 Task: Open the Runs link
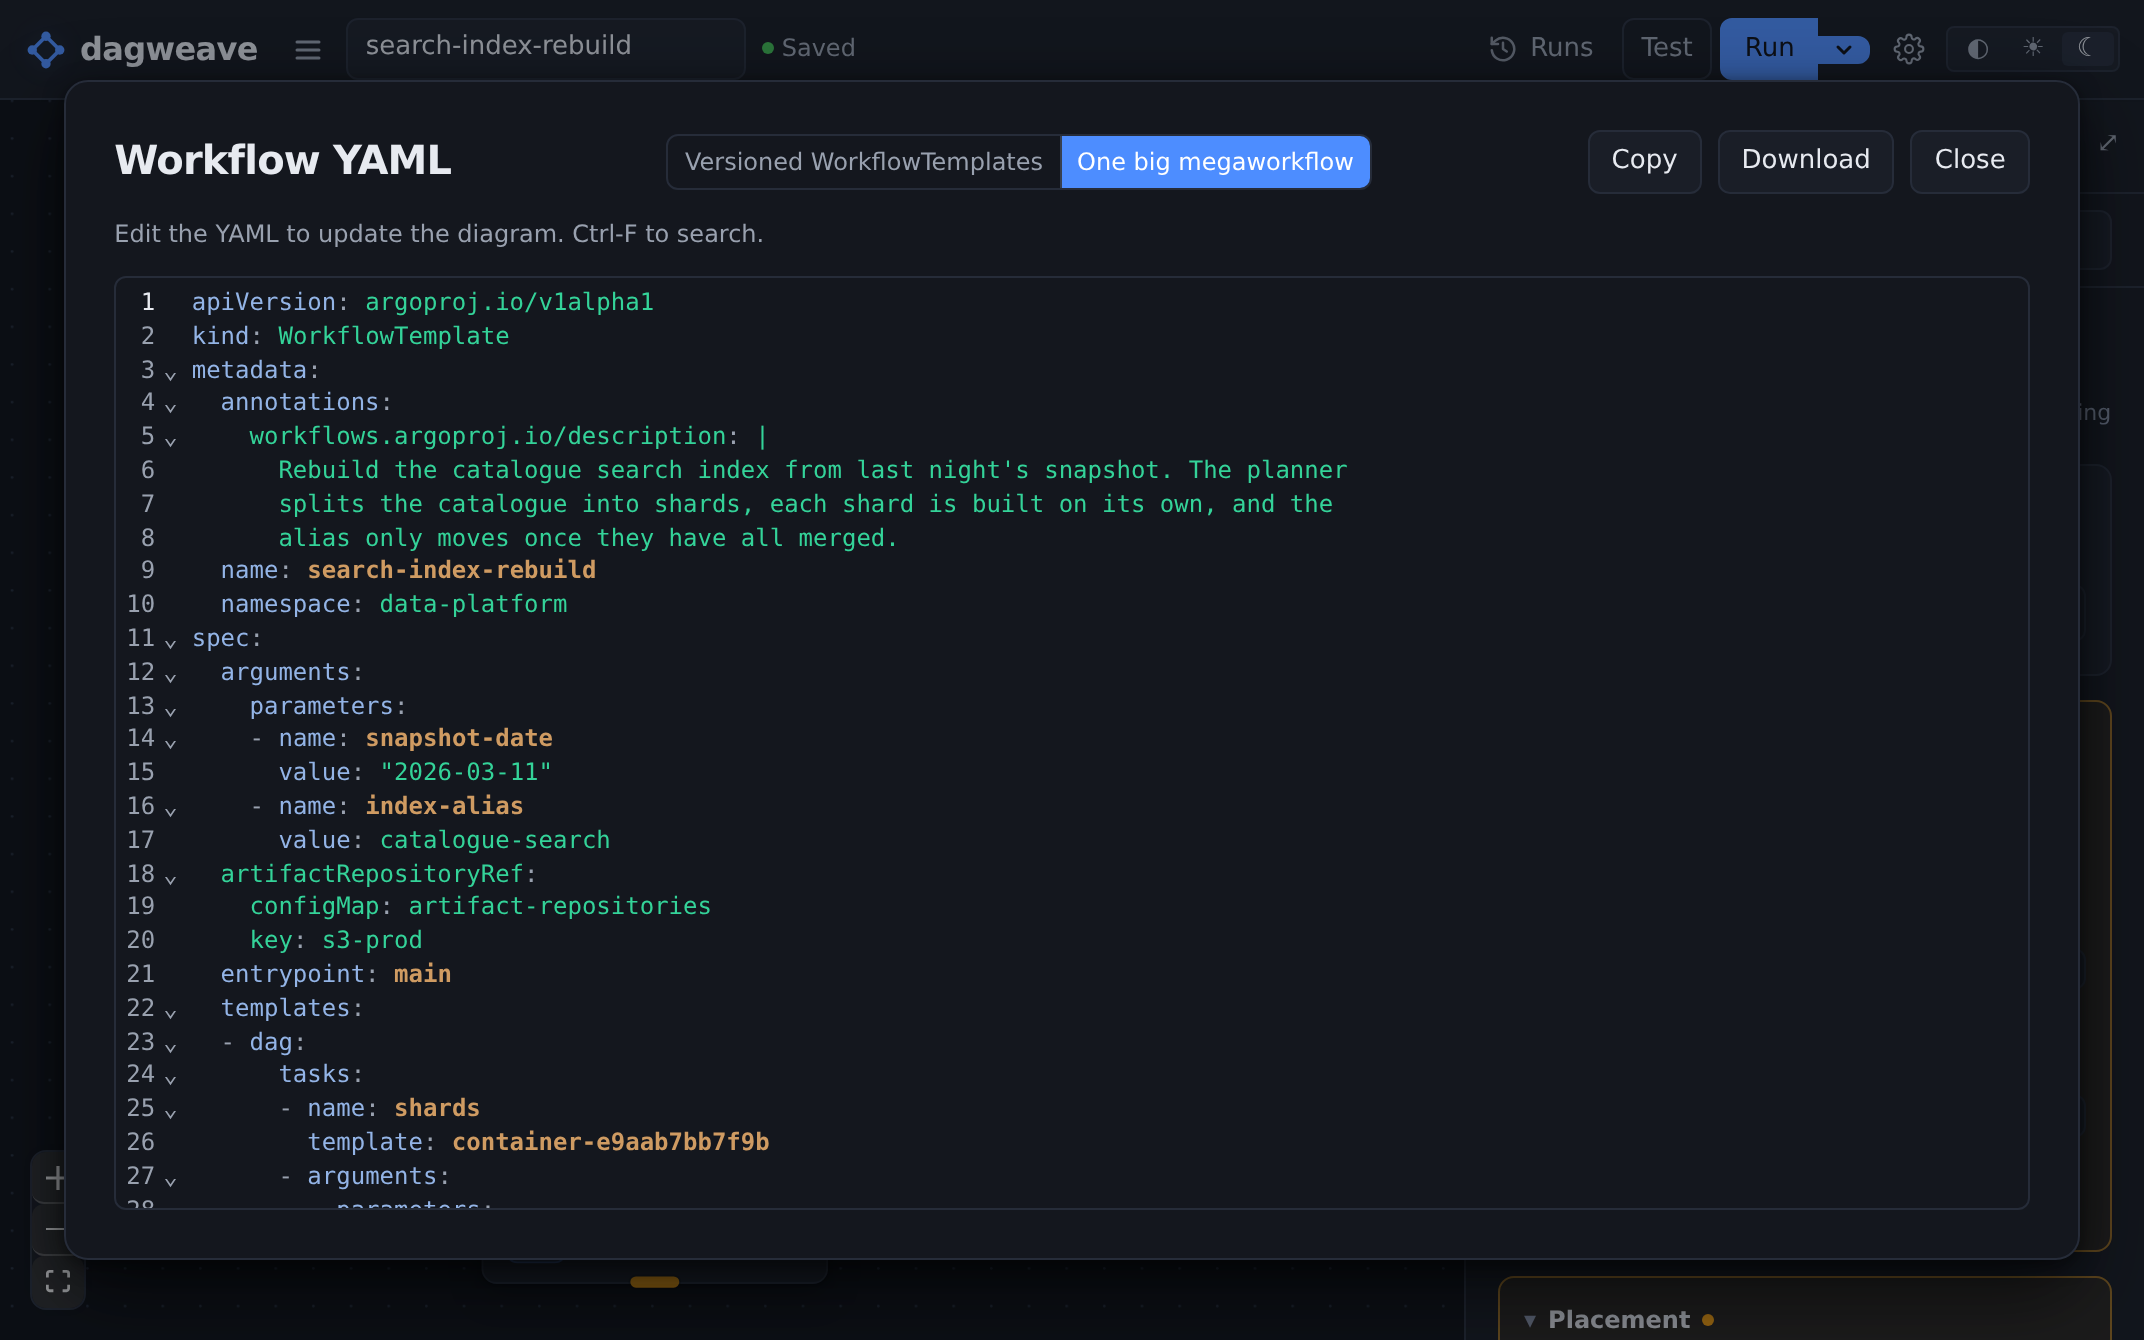[x=1541, y=48]
